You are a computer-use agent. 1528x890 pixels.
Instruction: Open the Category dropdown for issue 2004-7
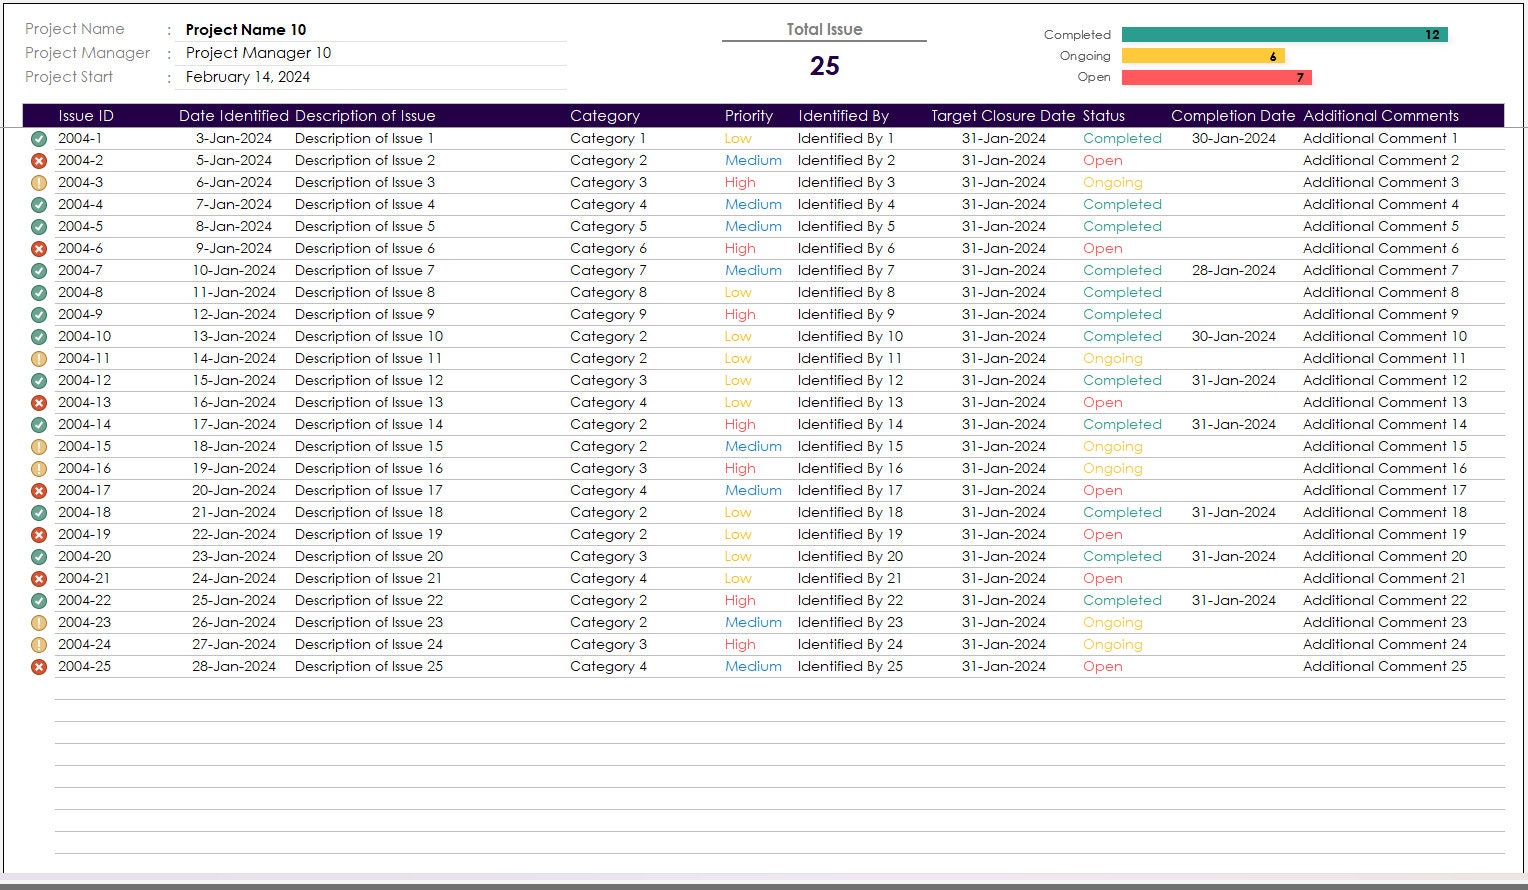click(x=608, y=270)
